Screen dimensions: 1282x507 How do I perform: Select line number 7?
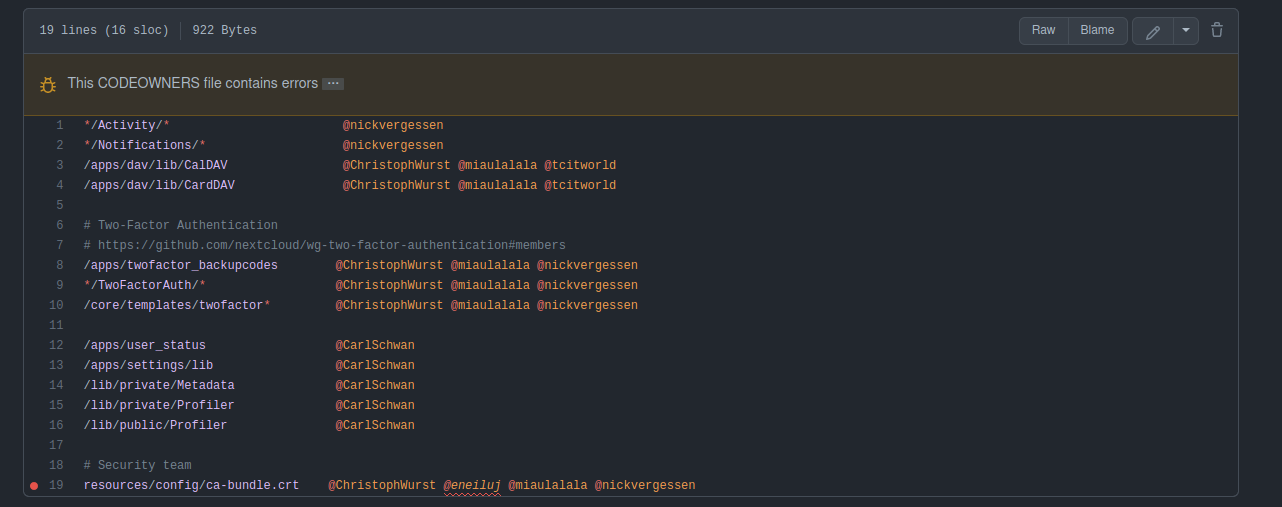(59, 246)
